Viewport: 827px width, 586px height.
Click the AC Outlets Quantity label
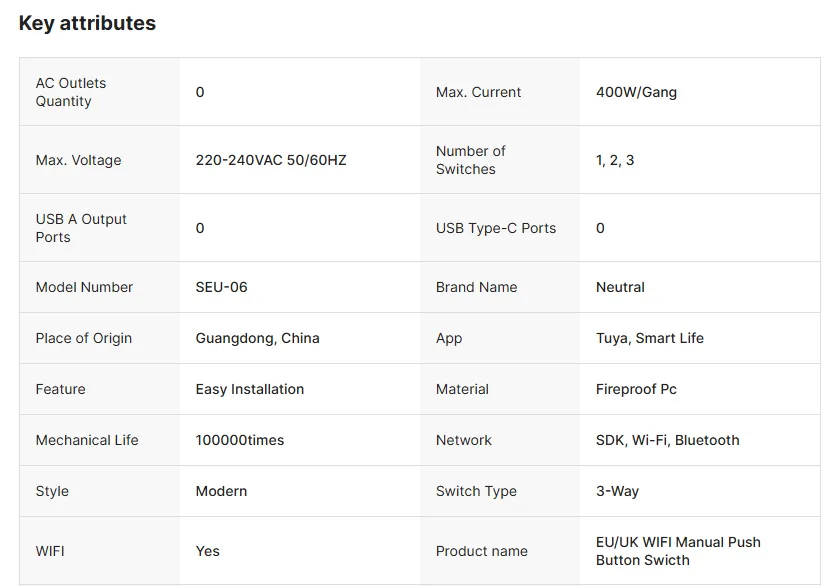[71, 92]
